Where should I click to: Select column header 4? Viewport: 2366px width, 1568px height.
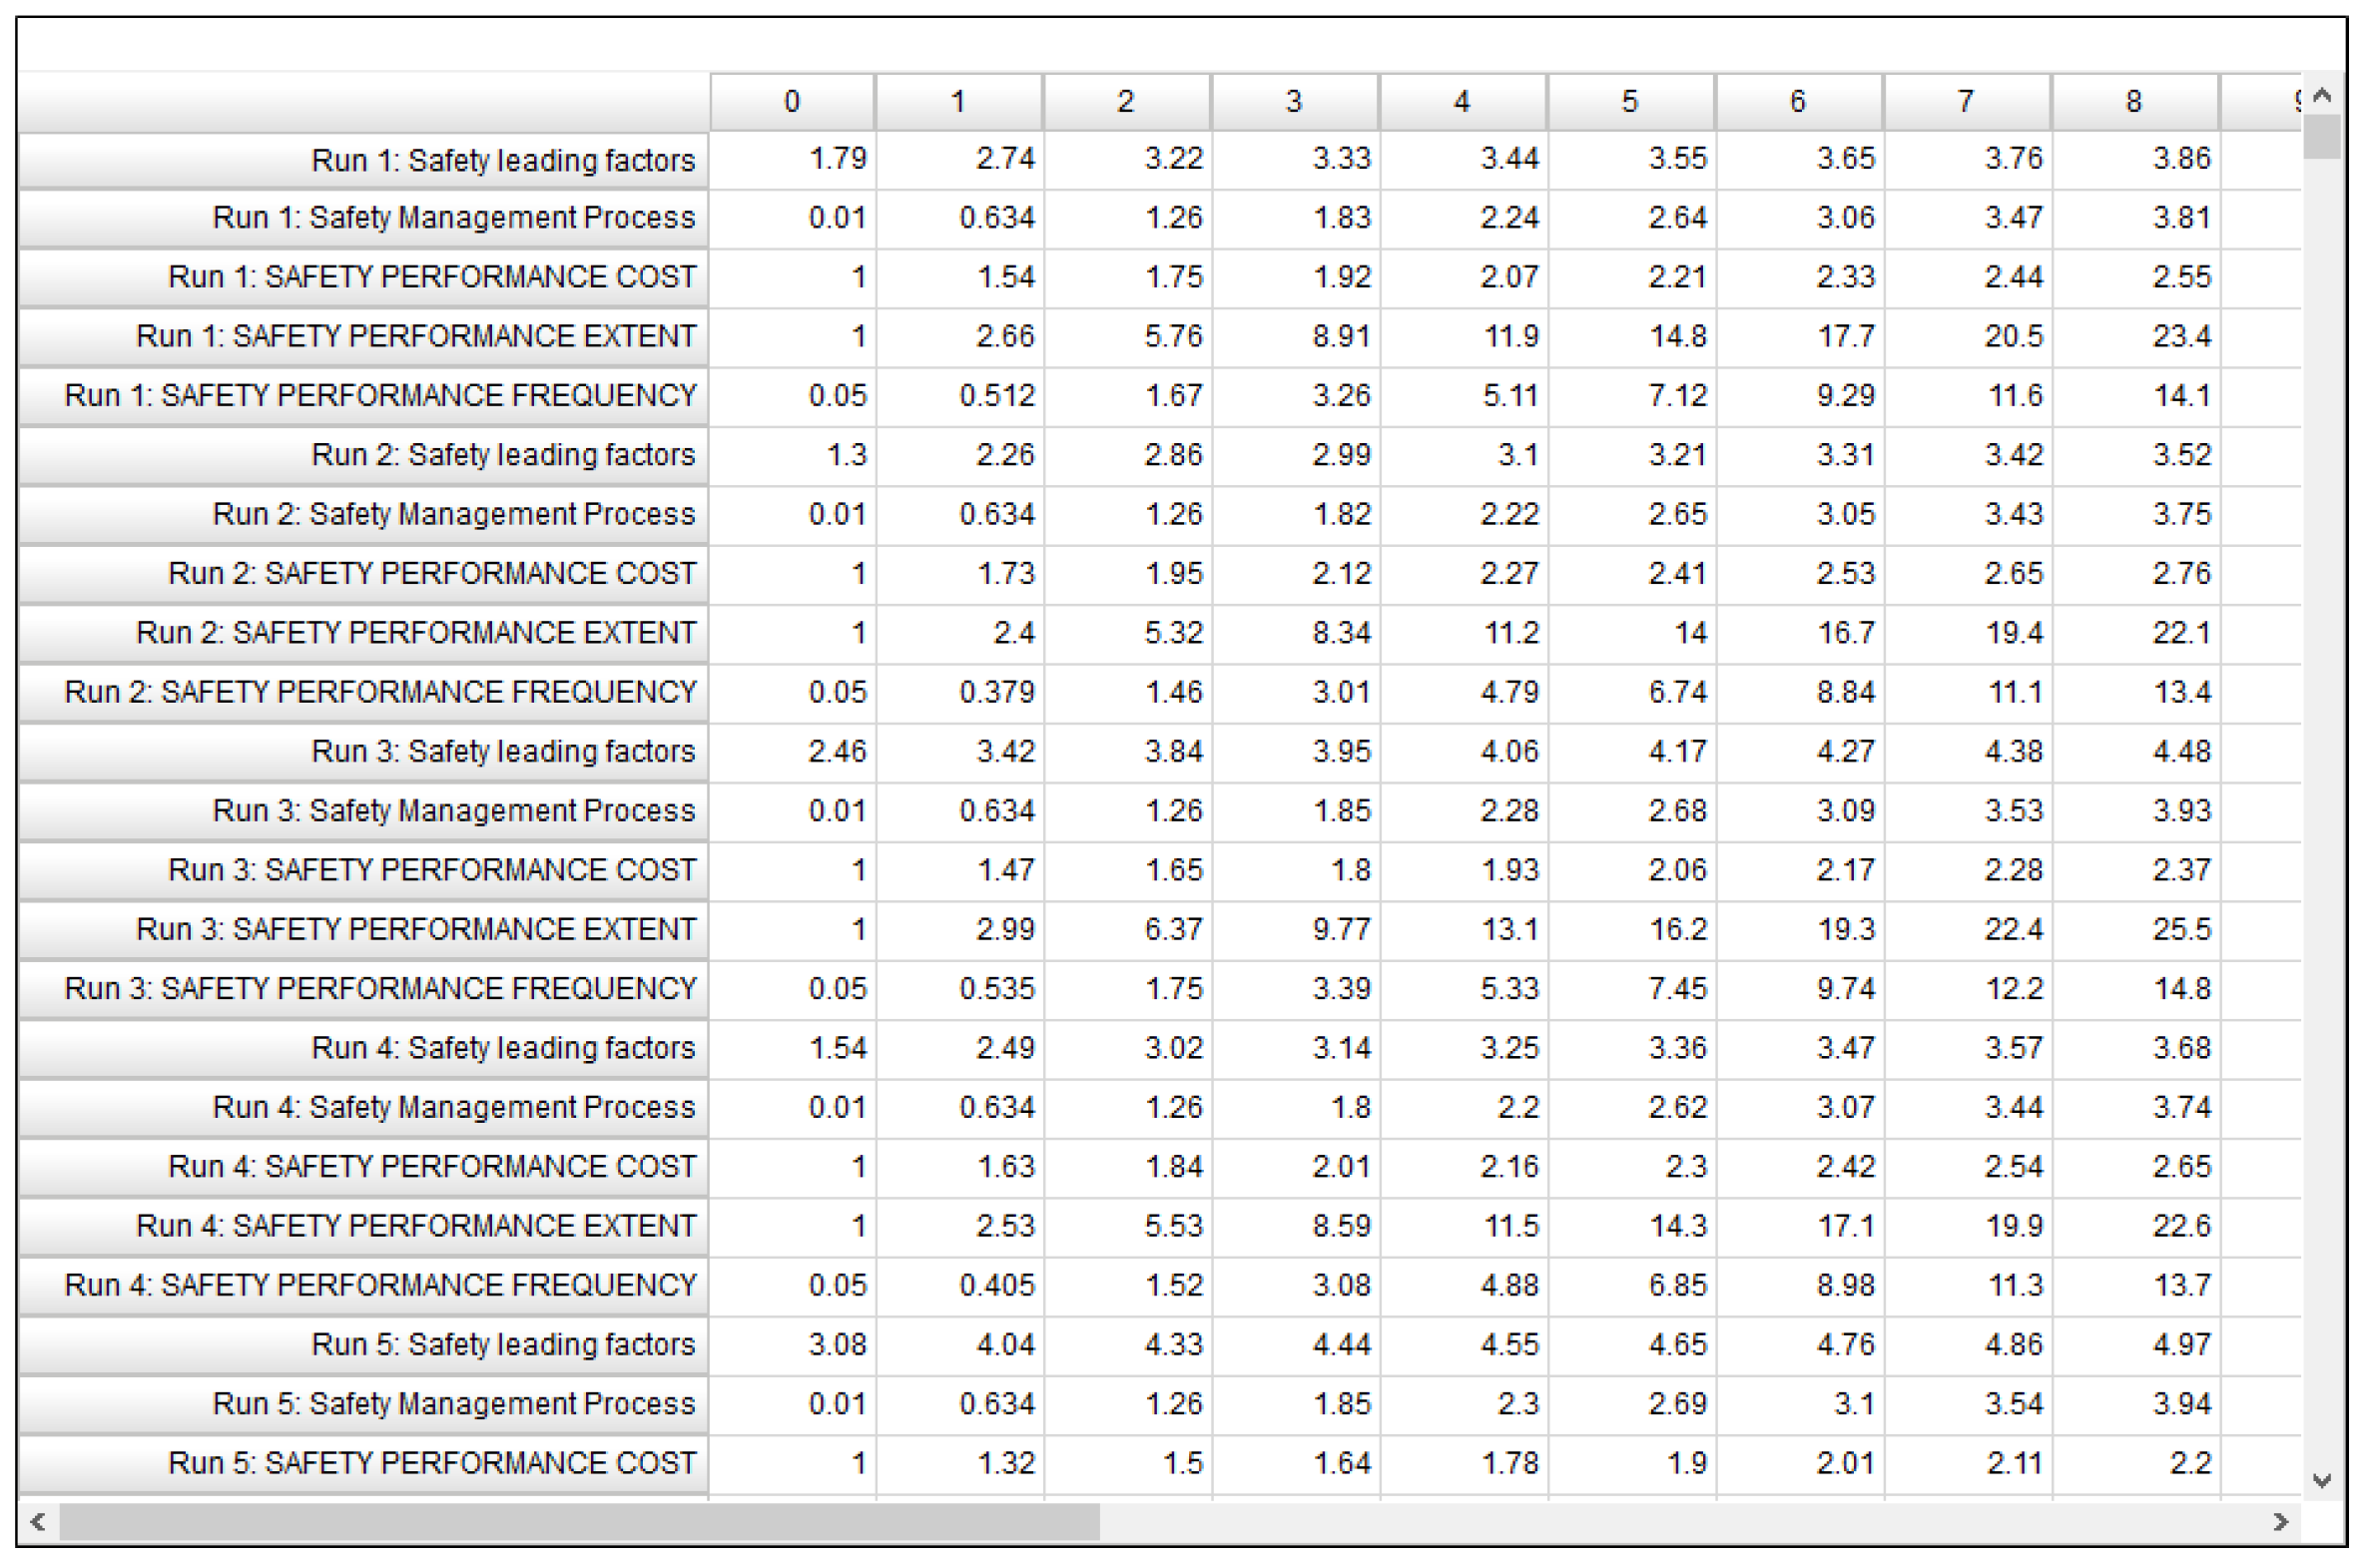[x=1462, y=101]
